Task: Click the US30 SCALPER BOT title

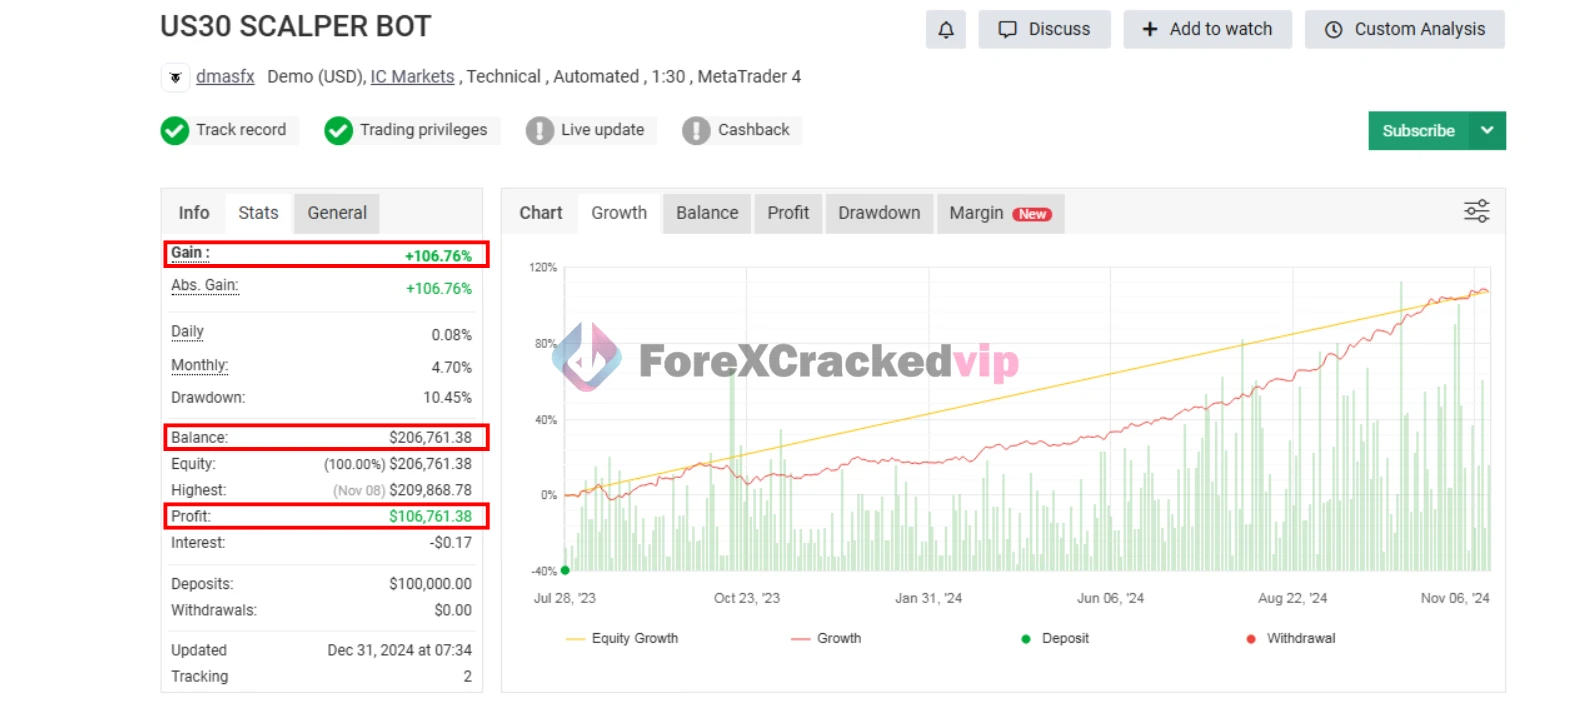Action: coord(296,27)
